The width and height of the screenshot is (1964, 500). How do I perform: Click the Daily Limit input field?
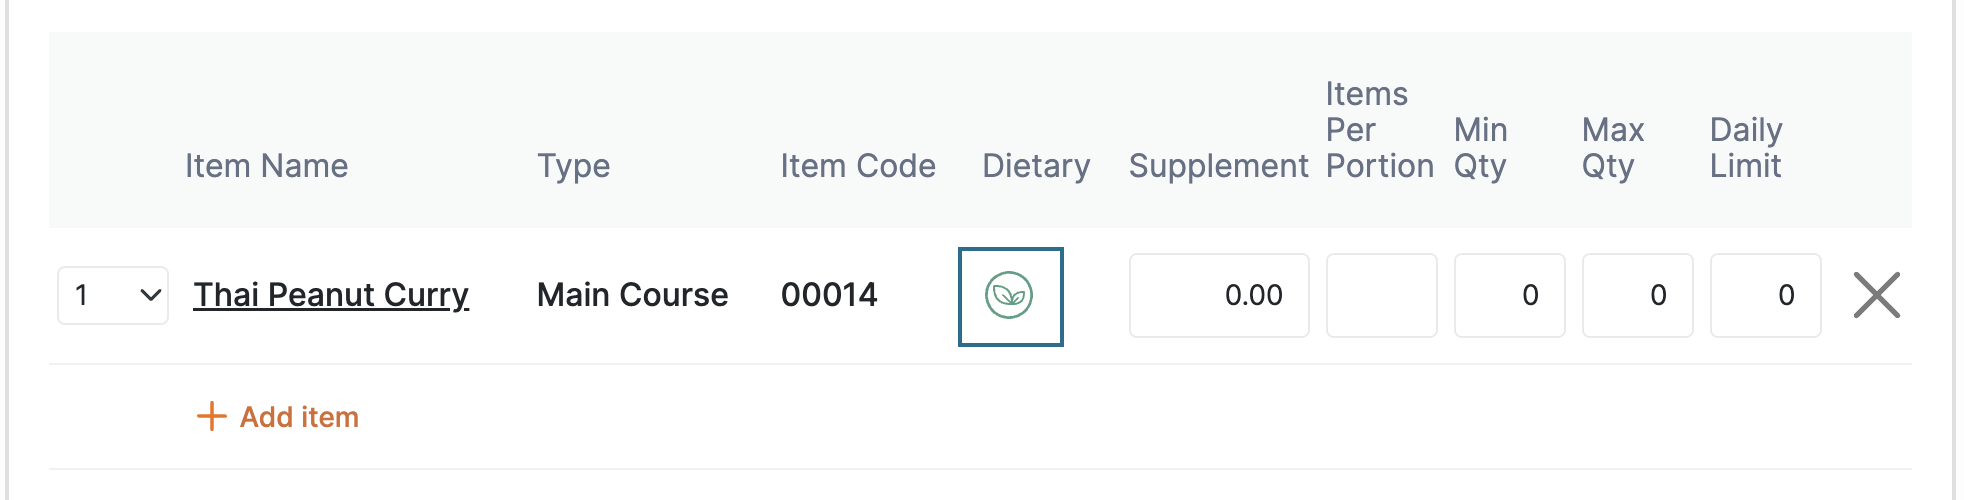(1765, 295)
